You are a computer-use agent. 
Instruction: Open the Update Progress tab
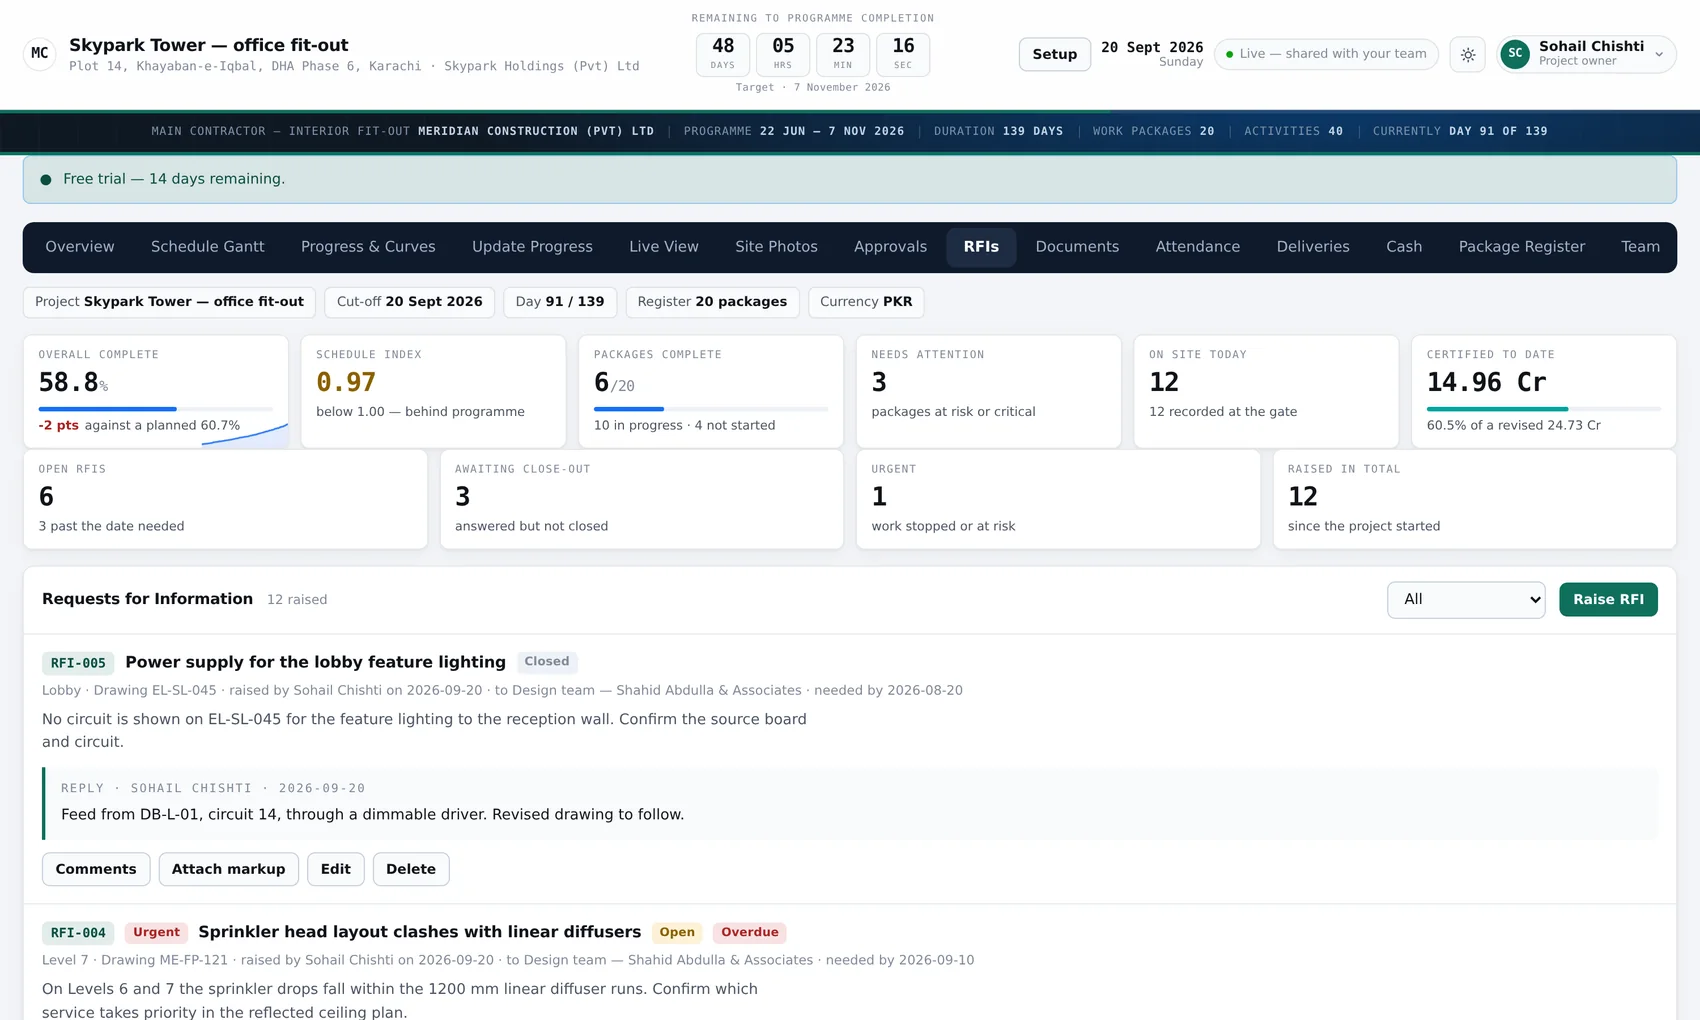[x=532, y=247]
